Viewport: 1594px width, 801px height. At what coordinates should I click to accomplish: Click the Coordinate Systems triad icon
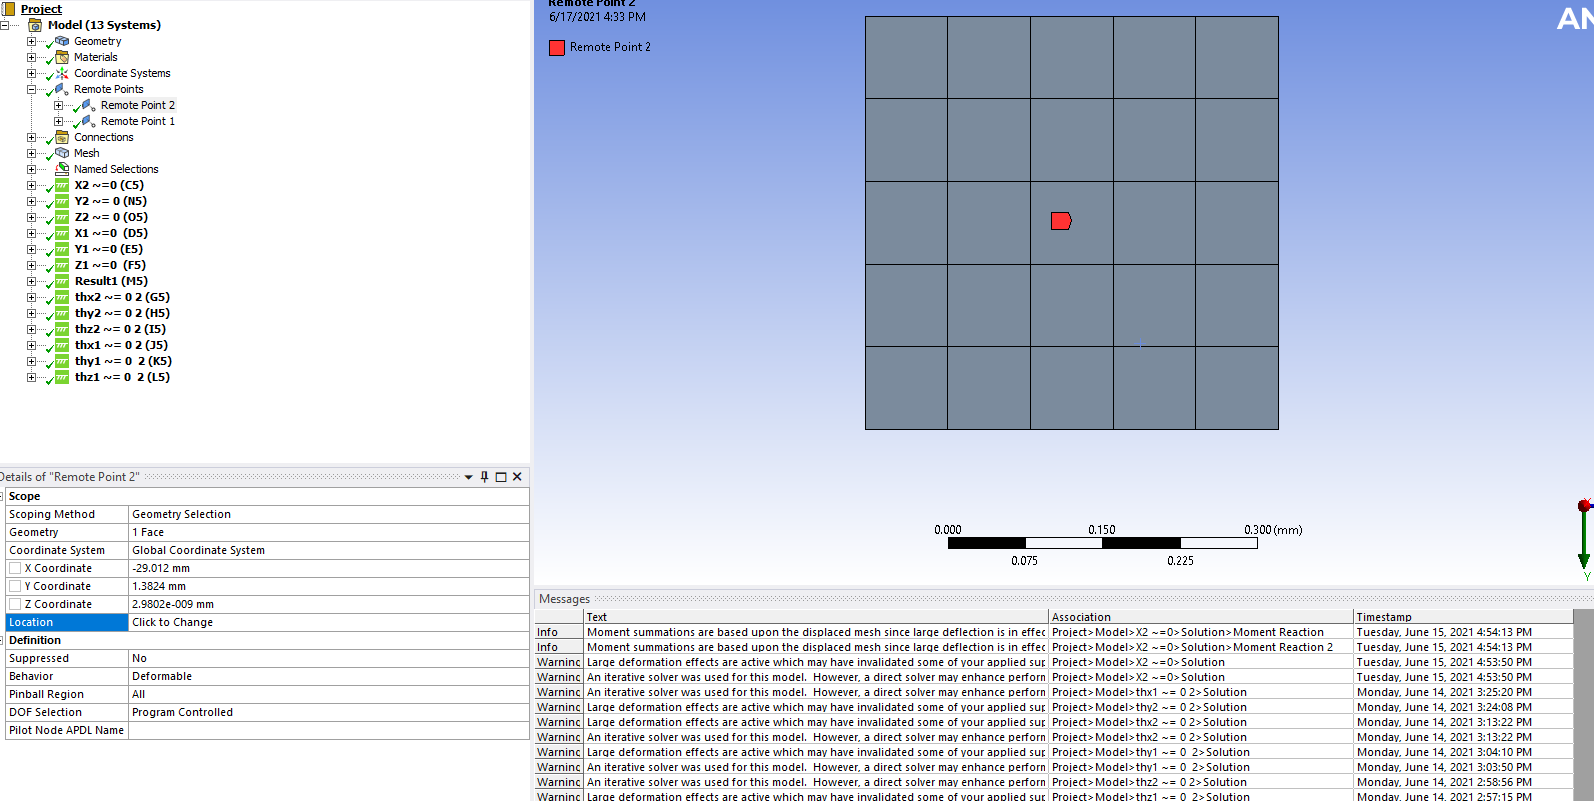point(62,73)
